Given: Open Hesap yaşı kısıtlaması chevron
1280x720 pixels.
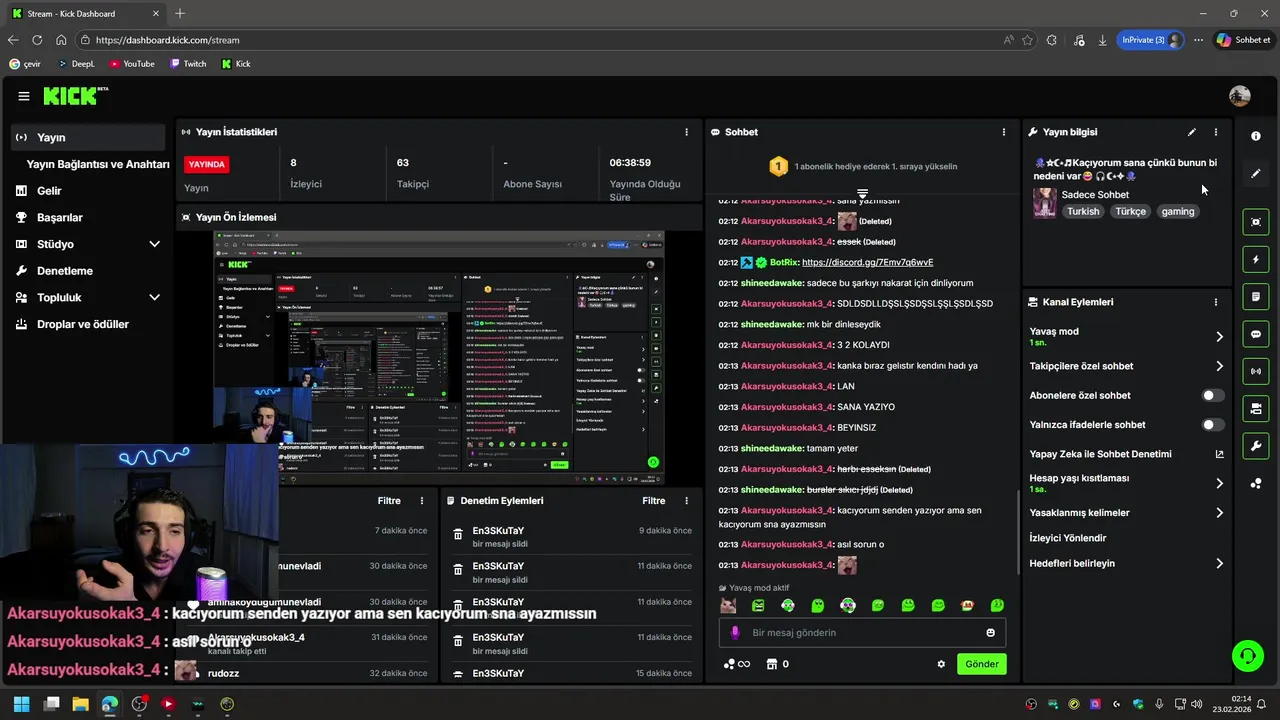Looking at the screenshot, I should pos(1219,483).
